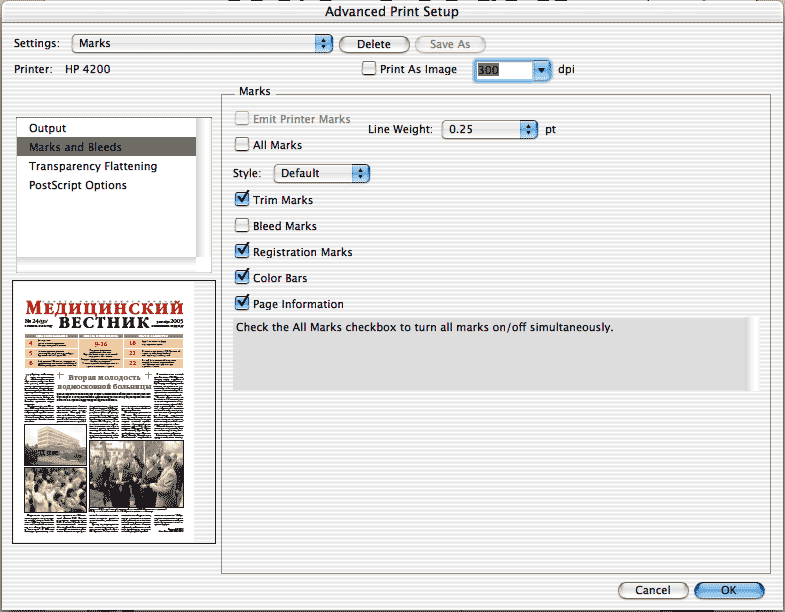Uncheck the Trim Marks checkbox
The height and width of the screenshot is (612, 785).
point(242,199)
